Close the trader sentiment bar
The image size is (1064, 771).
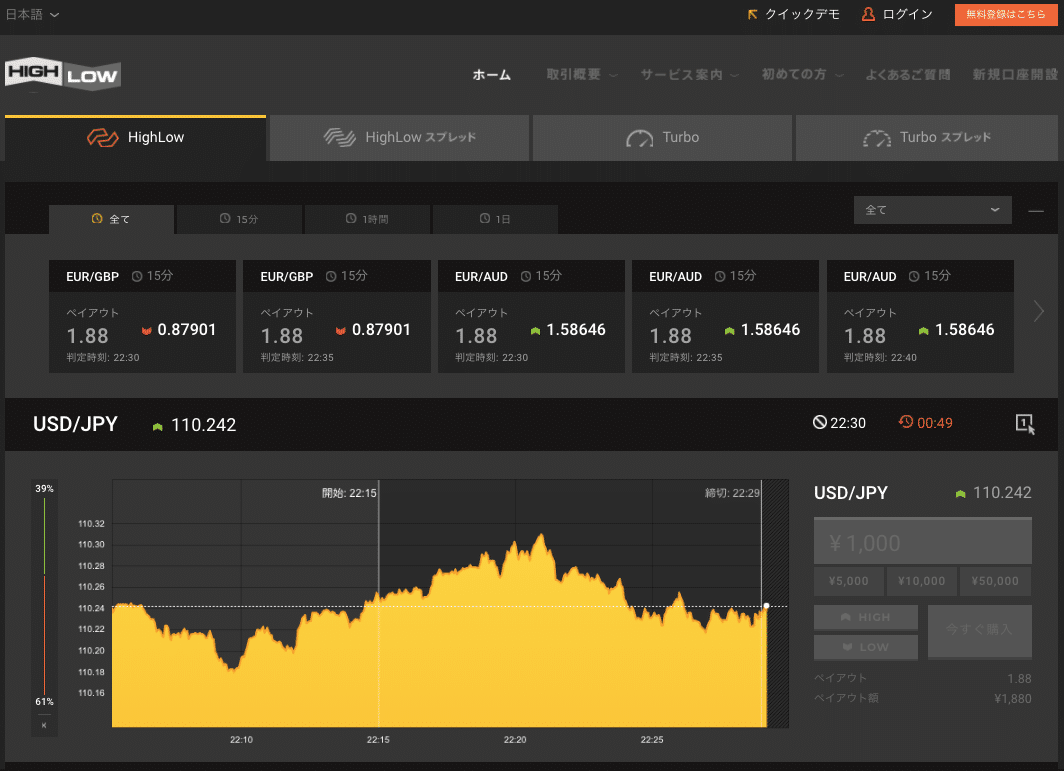pyautogui.click(x=44, y=726)
